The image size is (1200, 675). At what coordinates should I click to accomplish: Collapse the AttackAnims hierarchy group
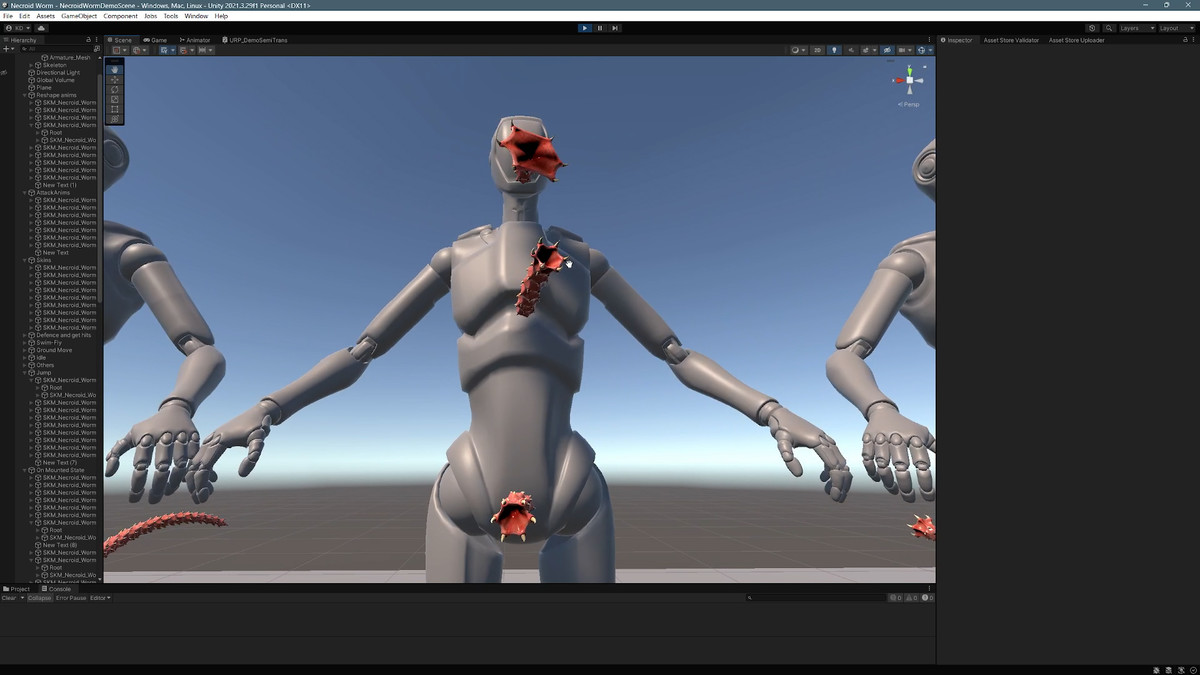click(x=25, y=193)
